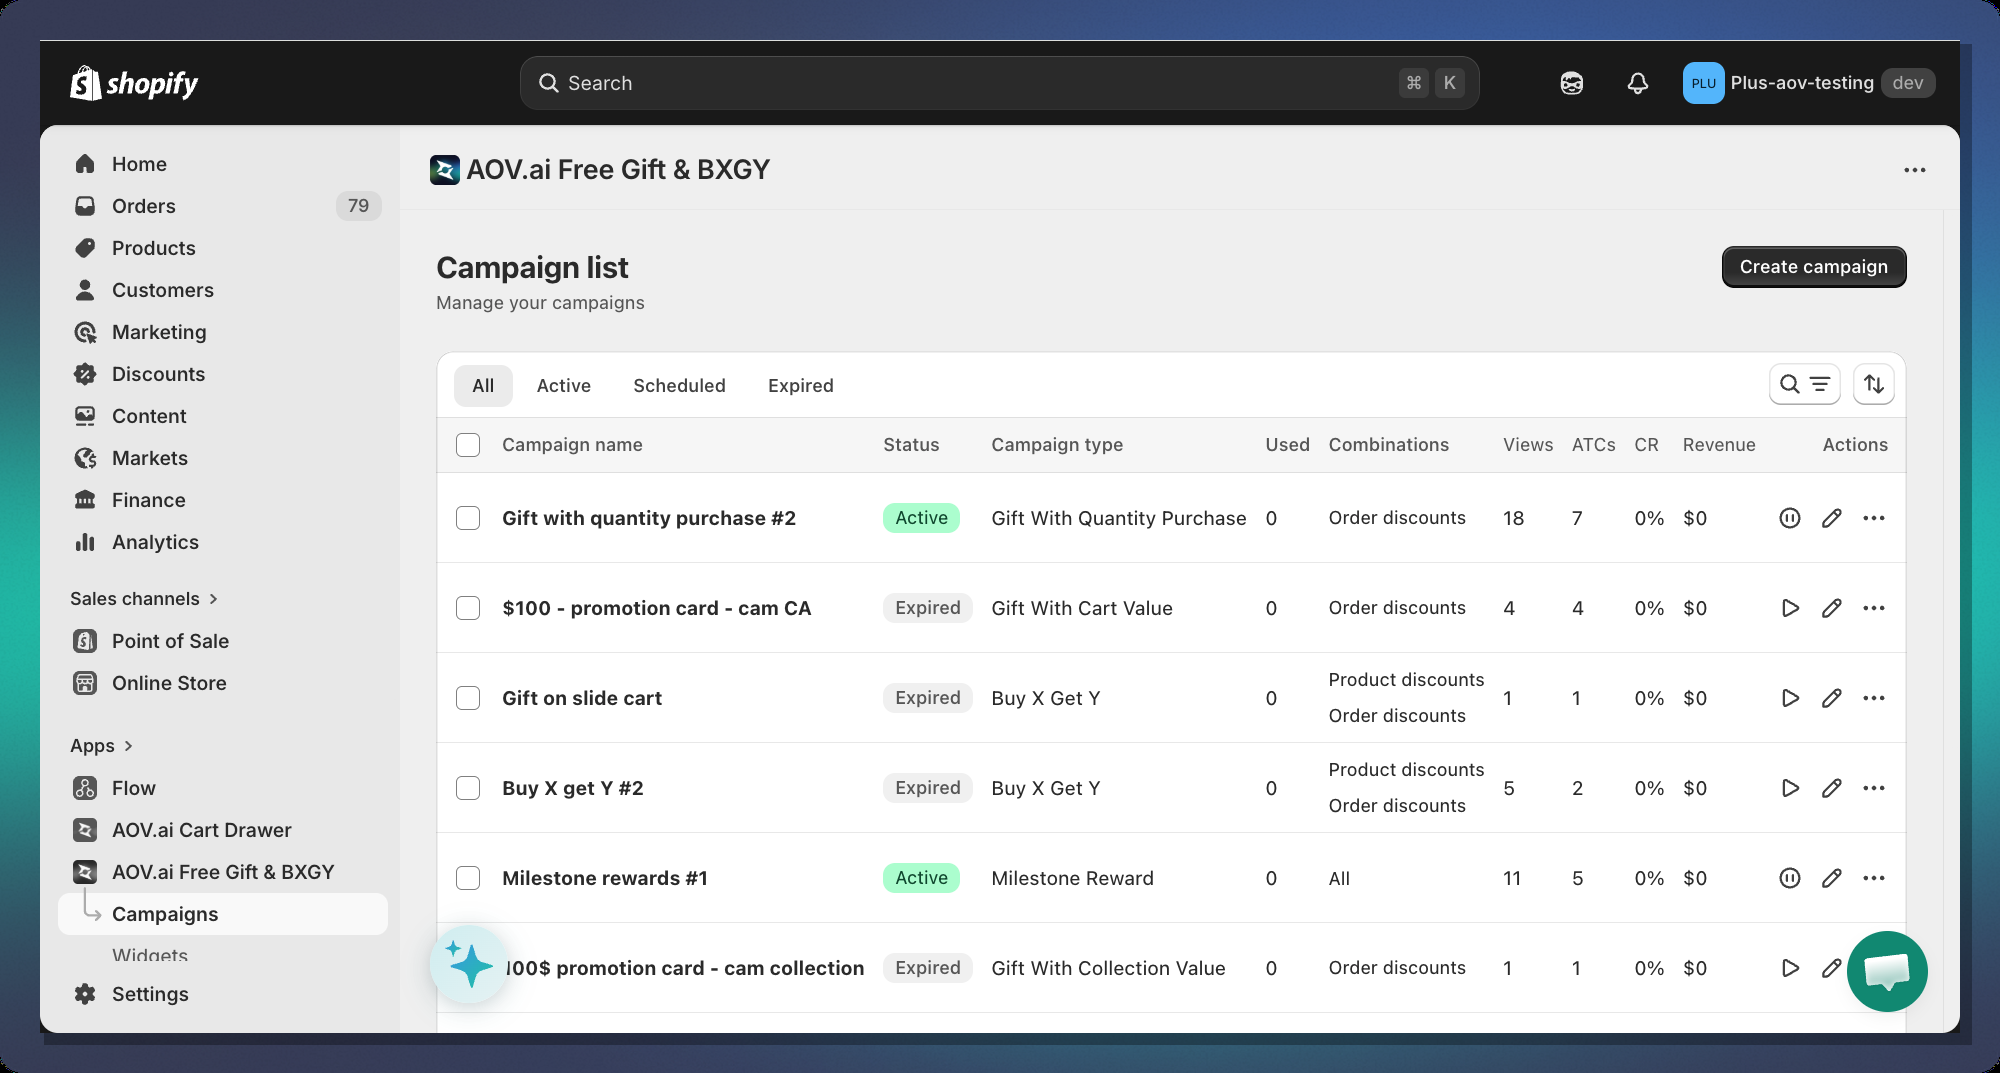Tick the $100 promotion card campaign checkbox

point(468,608)
